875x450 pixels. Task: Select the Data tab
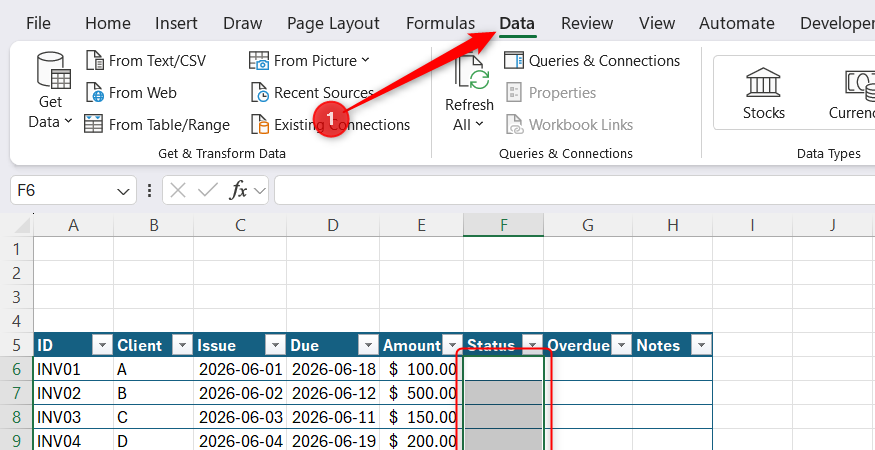click(517, 23)
